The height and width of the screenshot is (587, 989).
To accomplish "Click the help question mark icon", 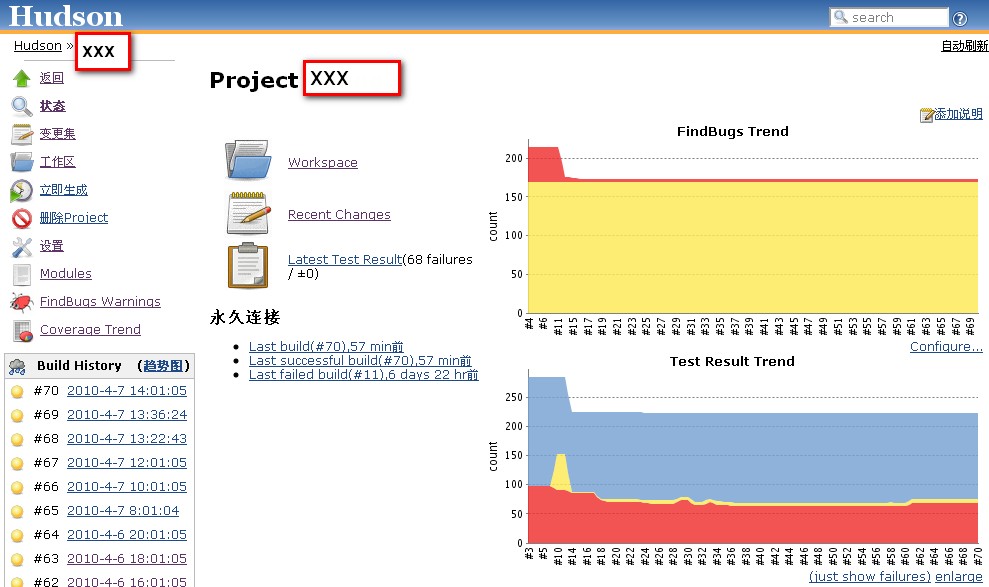I will [x=959, y=18].
